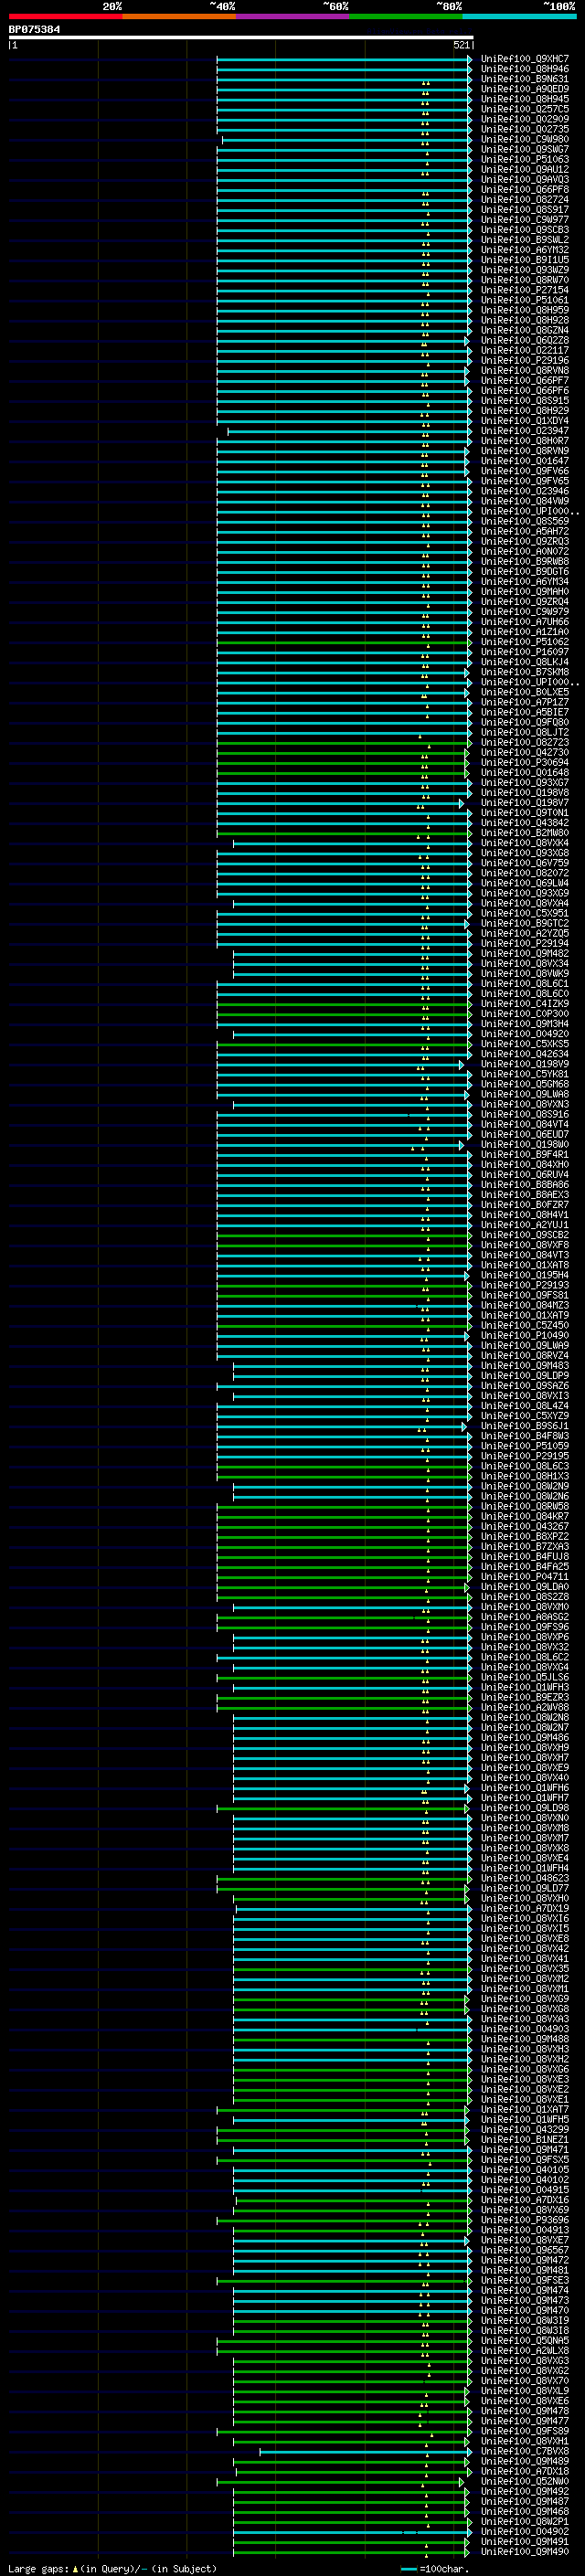Select label UniRef100_B9F4R1
The width and height of the screenshot is (585, 2576).
525,1155
